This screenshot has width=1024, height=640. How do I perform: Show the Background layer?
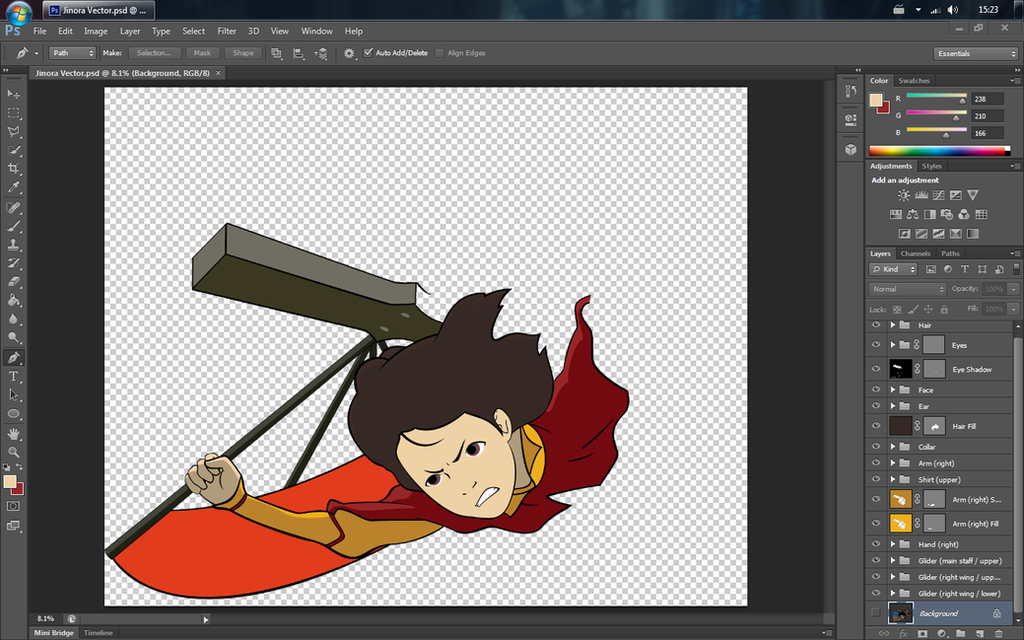coord(876,613)
